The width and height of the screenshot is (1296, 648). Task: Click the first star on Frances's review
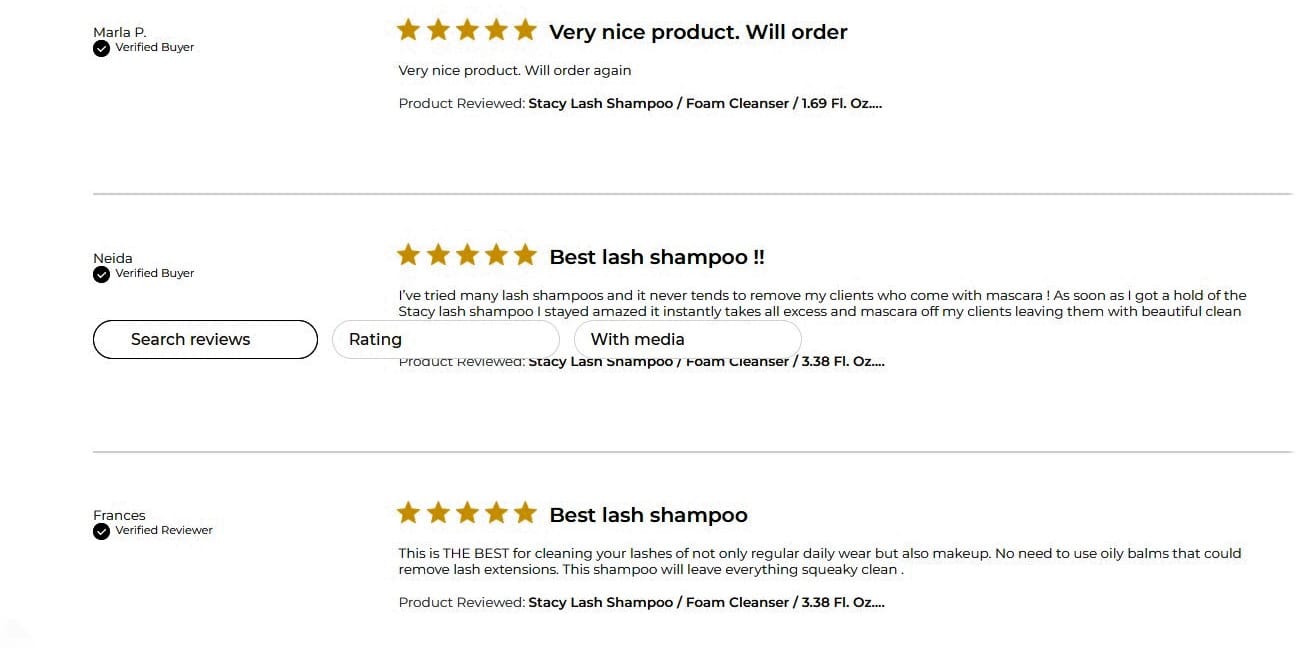[x=408, y=513]
